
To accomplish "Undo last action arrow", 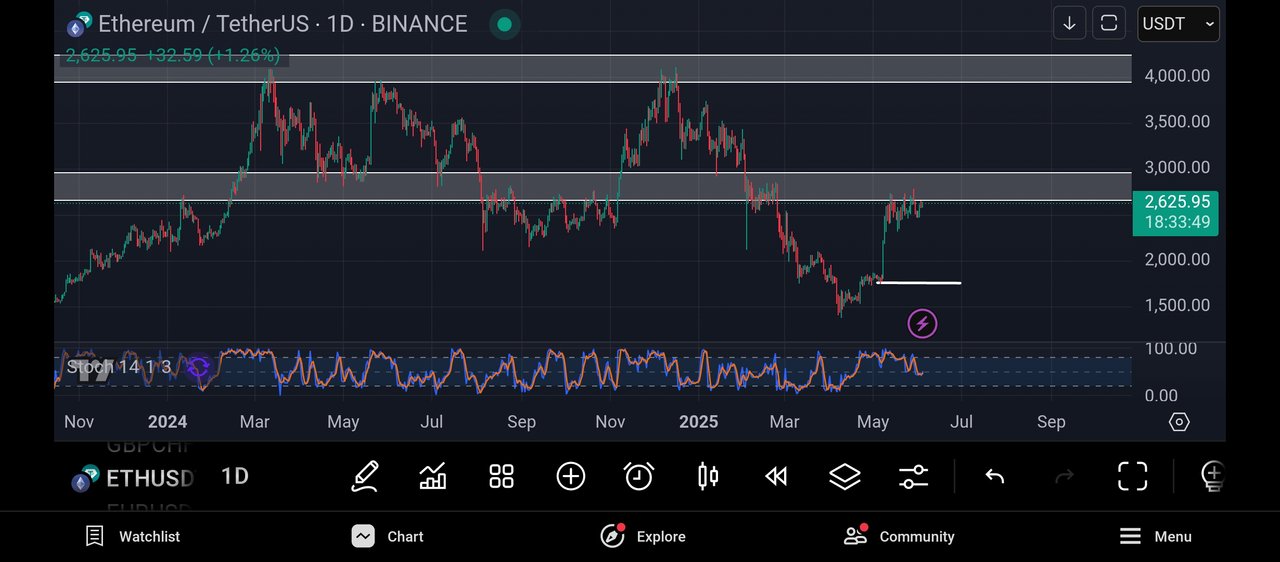I will coord(994,477).
